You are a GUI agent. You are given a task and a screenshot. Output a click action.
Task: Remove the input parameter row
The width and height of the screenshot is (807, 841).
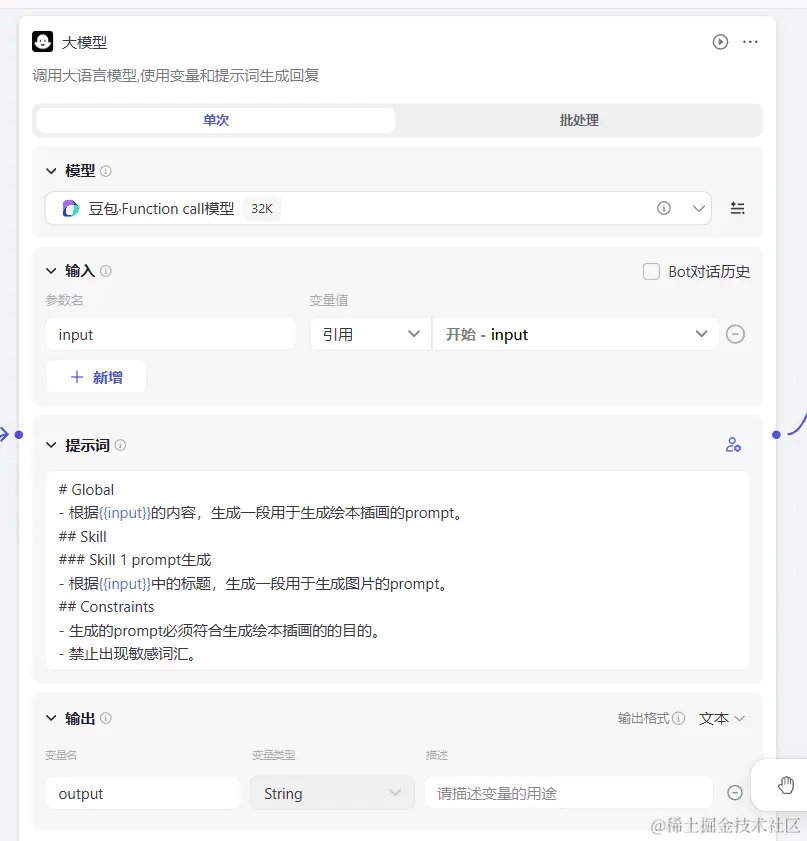point(735,334)
